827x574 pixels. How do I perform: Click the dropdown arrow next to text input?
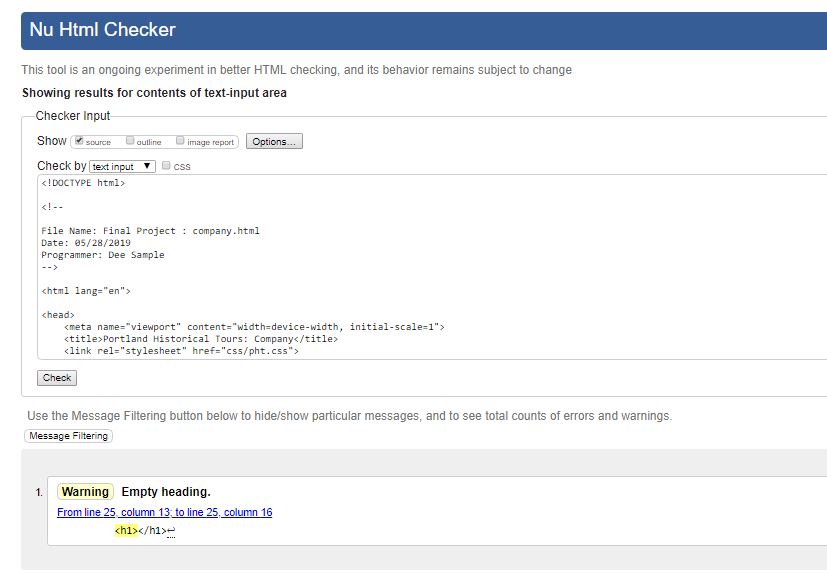coord(147,166)
